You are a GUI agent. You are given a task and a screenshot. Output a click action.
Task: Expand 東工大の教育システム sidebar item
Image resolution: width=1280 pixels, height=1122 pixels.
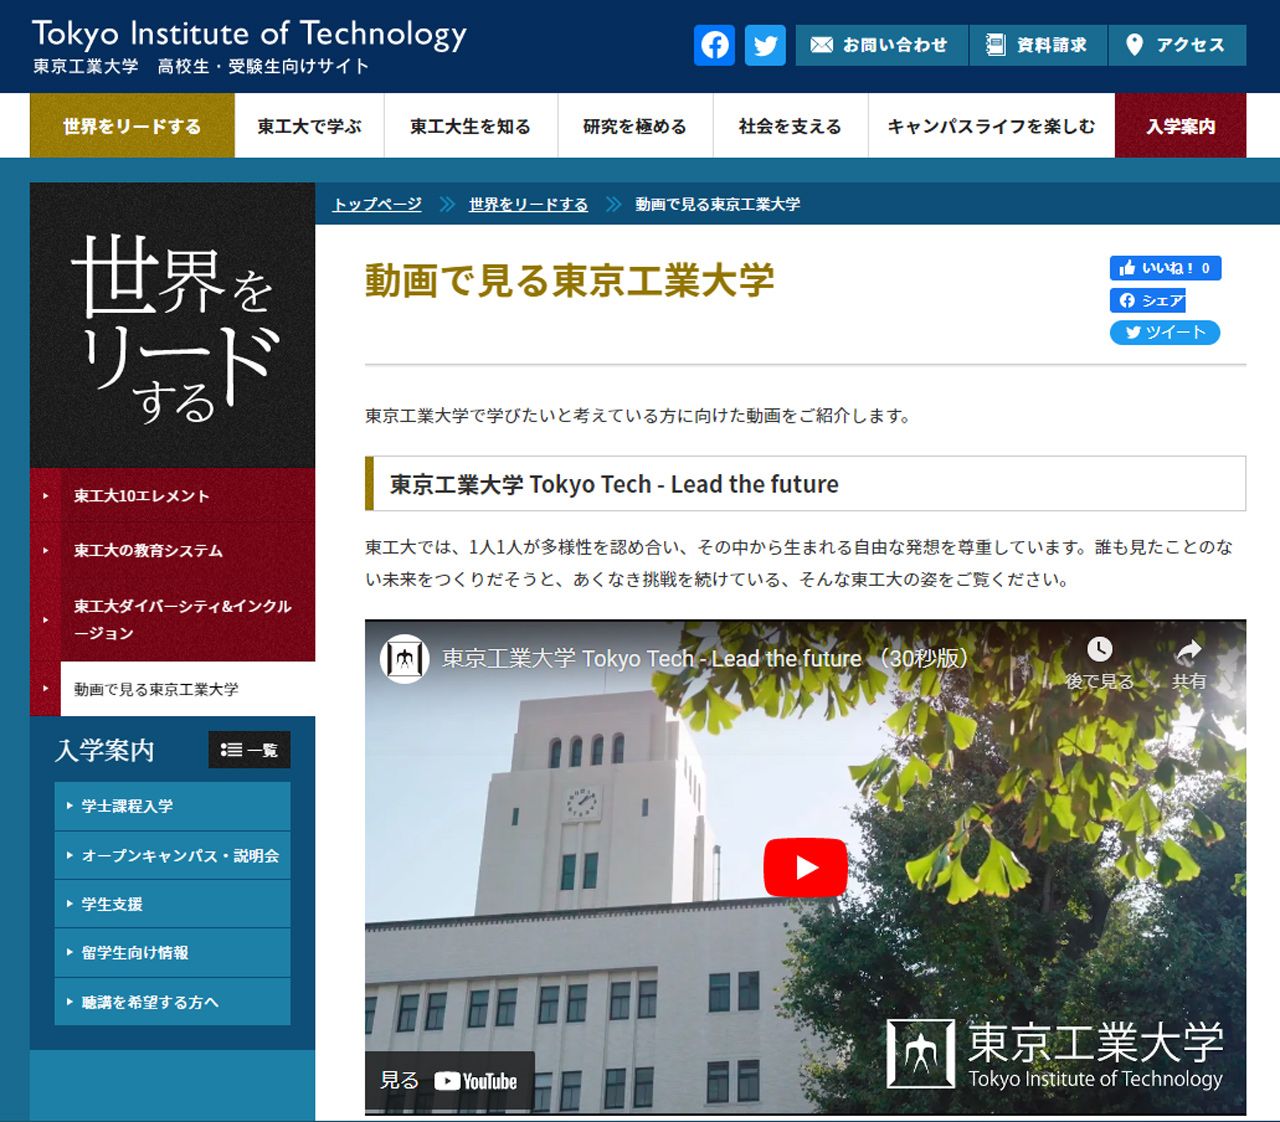pos(148,551)
